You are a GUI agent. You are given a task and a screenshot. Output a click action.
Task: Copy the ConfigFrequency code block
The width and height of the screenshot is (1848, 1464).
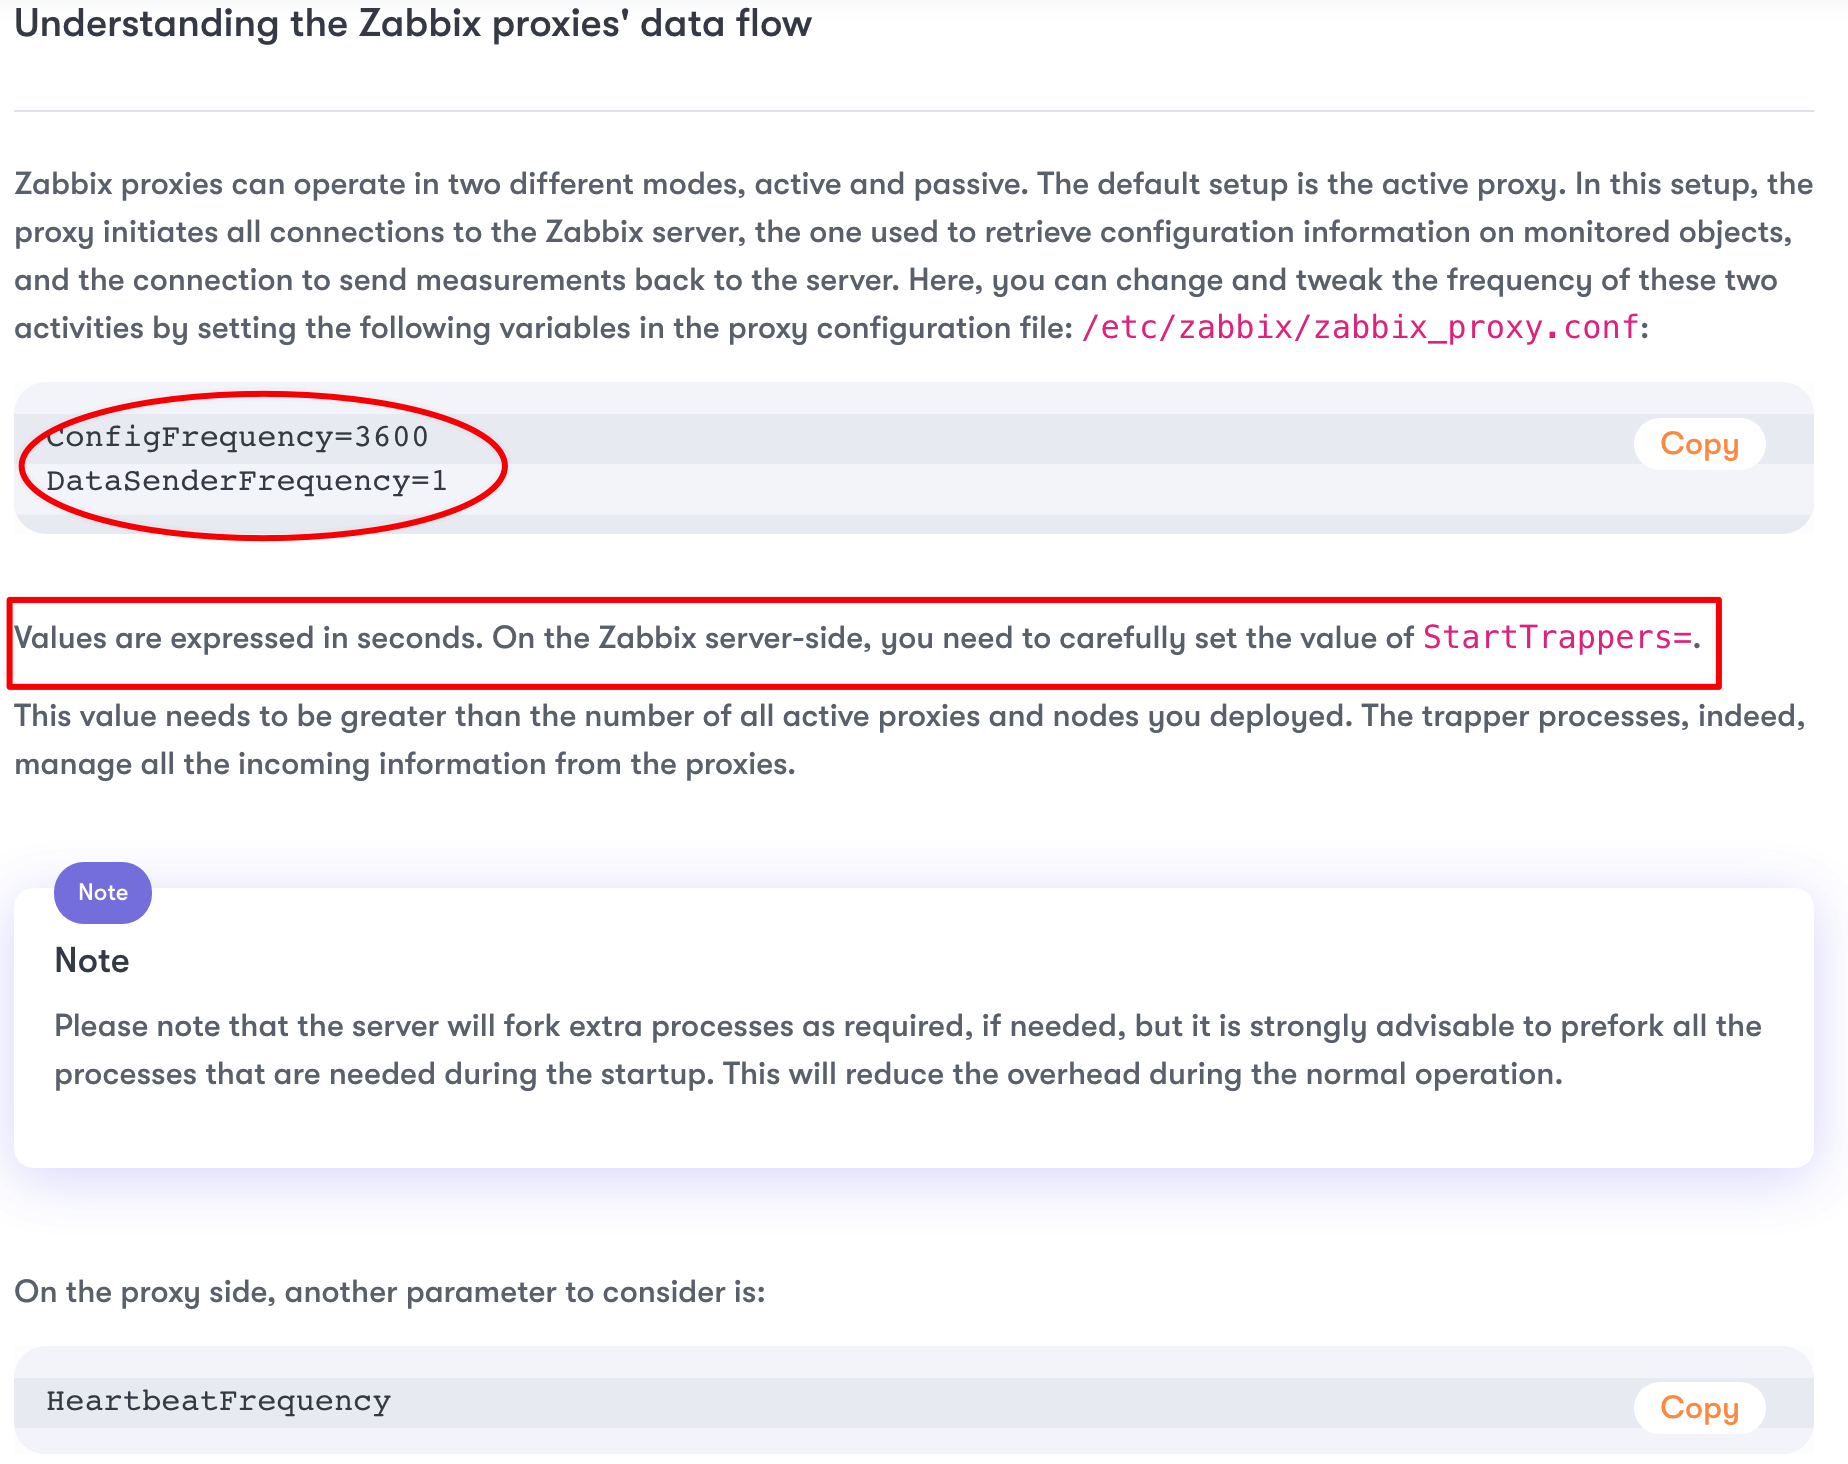[1699, 444]
